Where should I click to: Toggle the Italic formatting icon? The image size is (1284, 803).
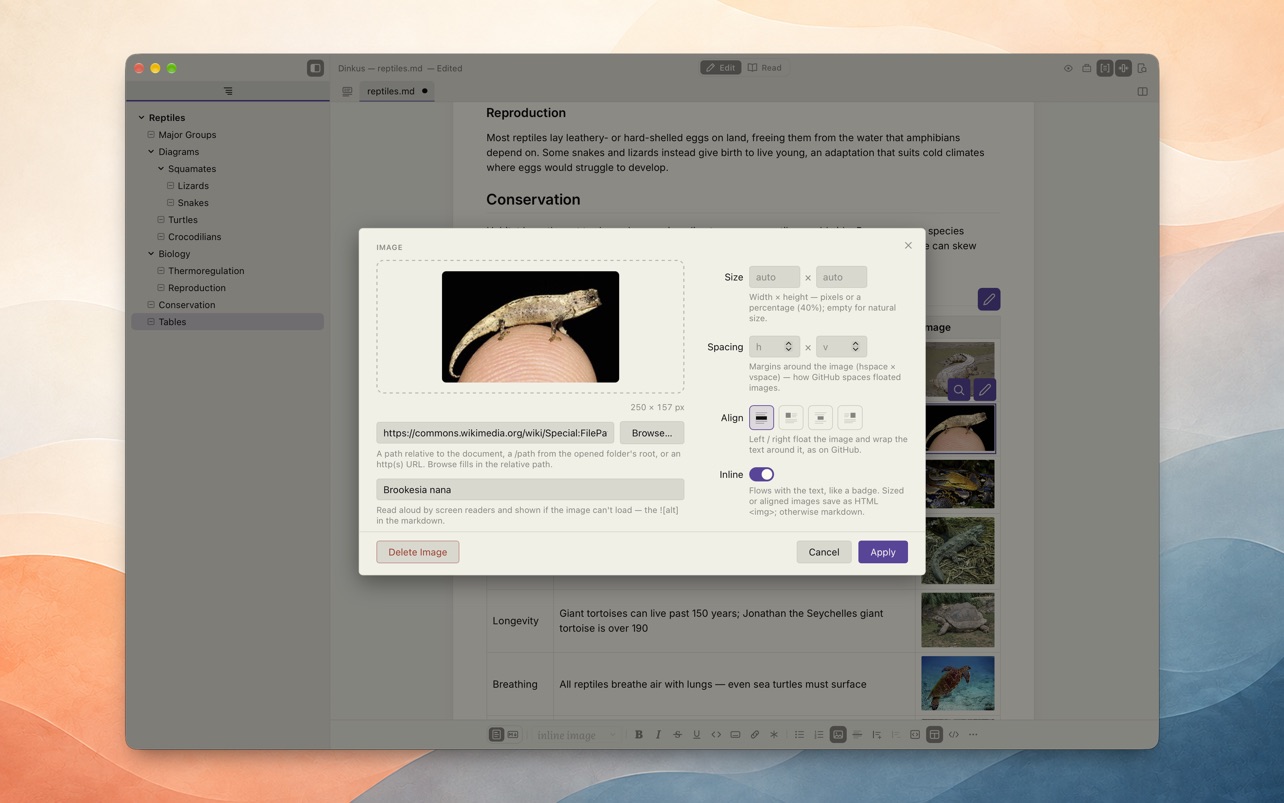pos(658,735)
